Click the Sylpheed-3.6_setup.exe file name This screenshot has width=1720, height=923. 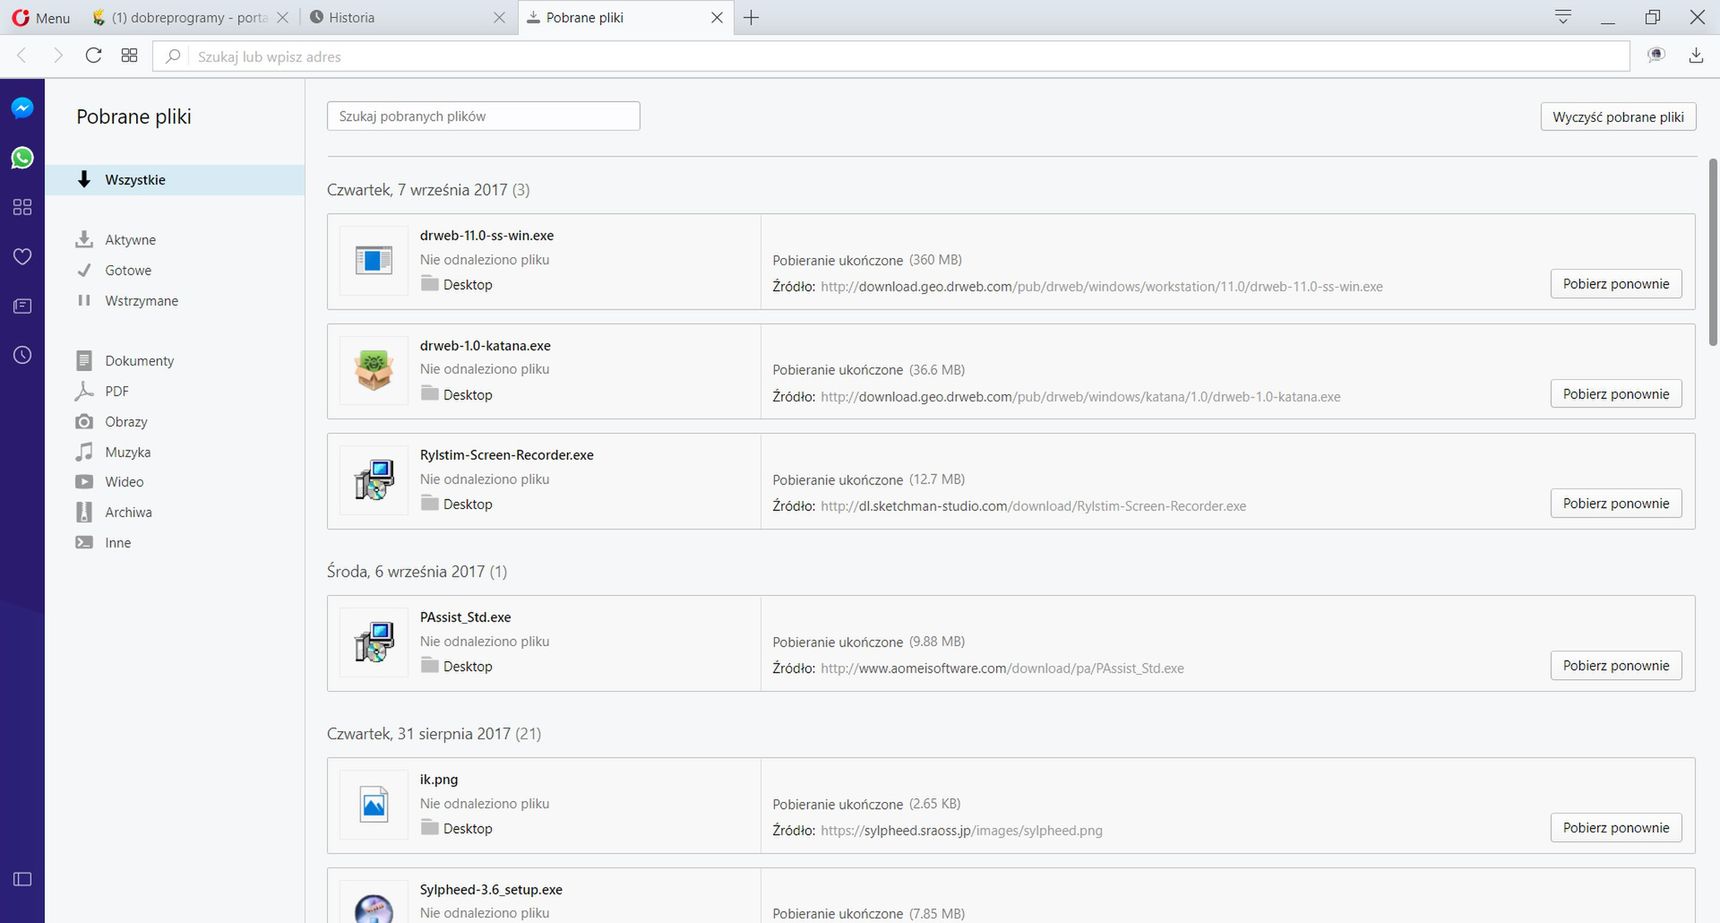491,890
